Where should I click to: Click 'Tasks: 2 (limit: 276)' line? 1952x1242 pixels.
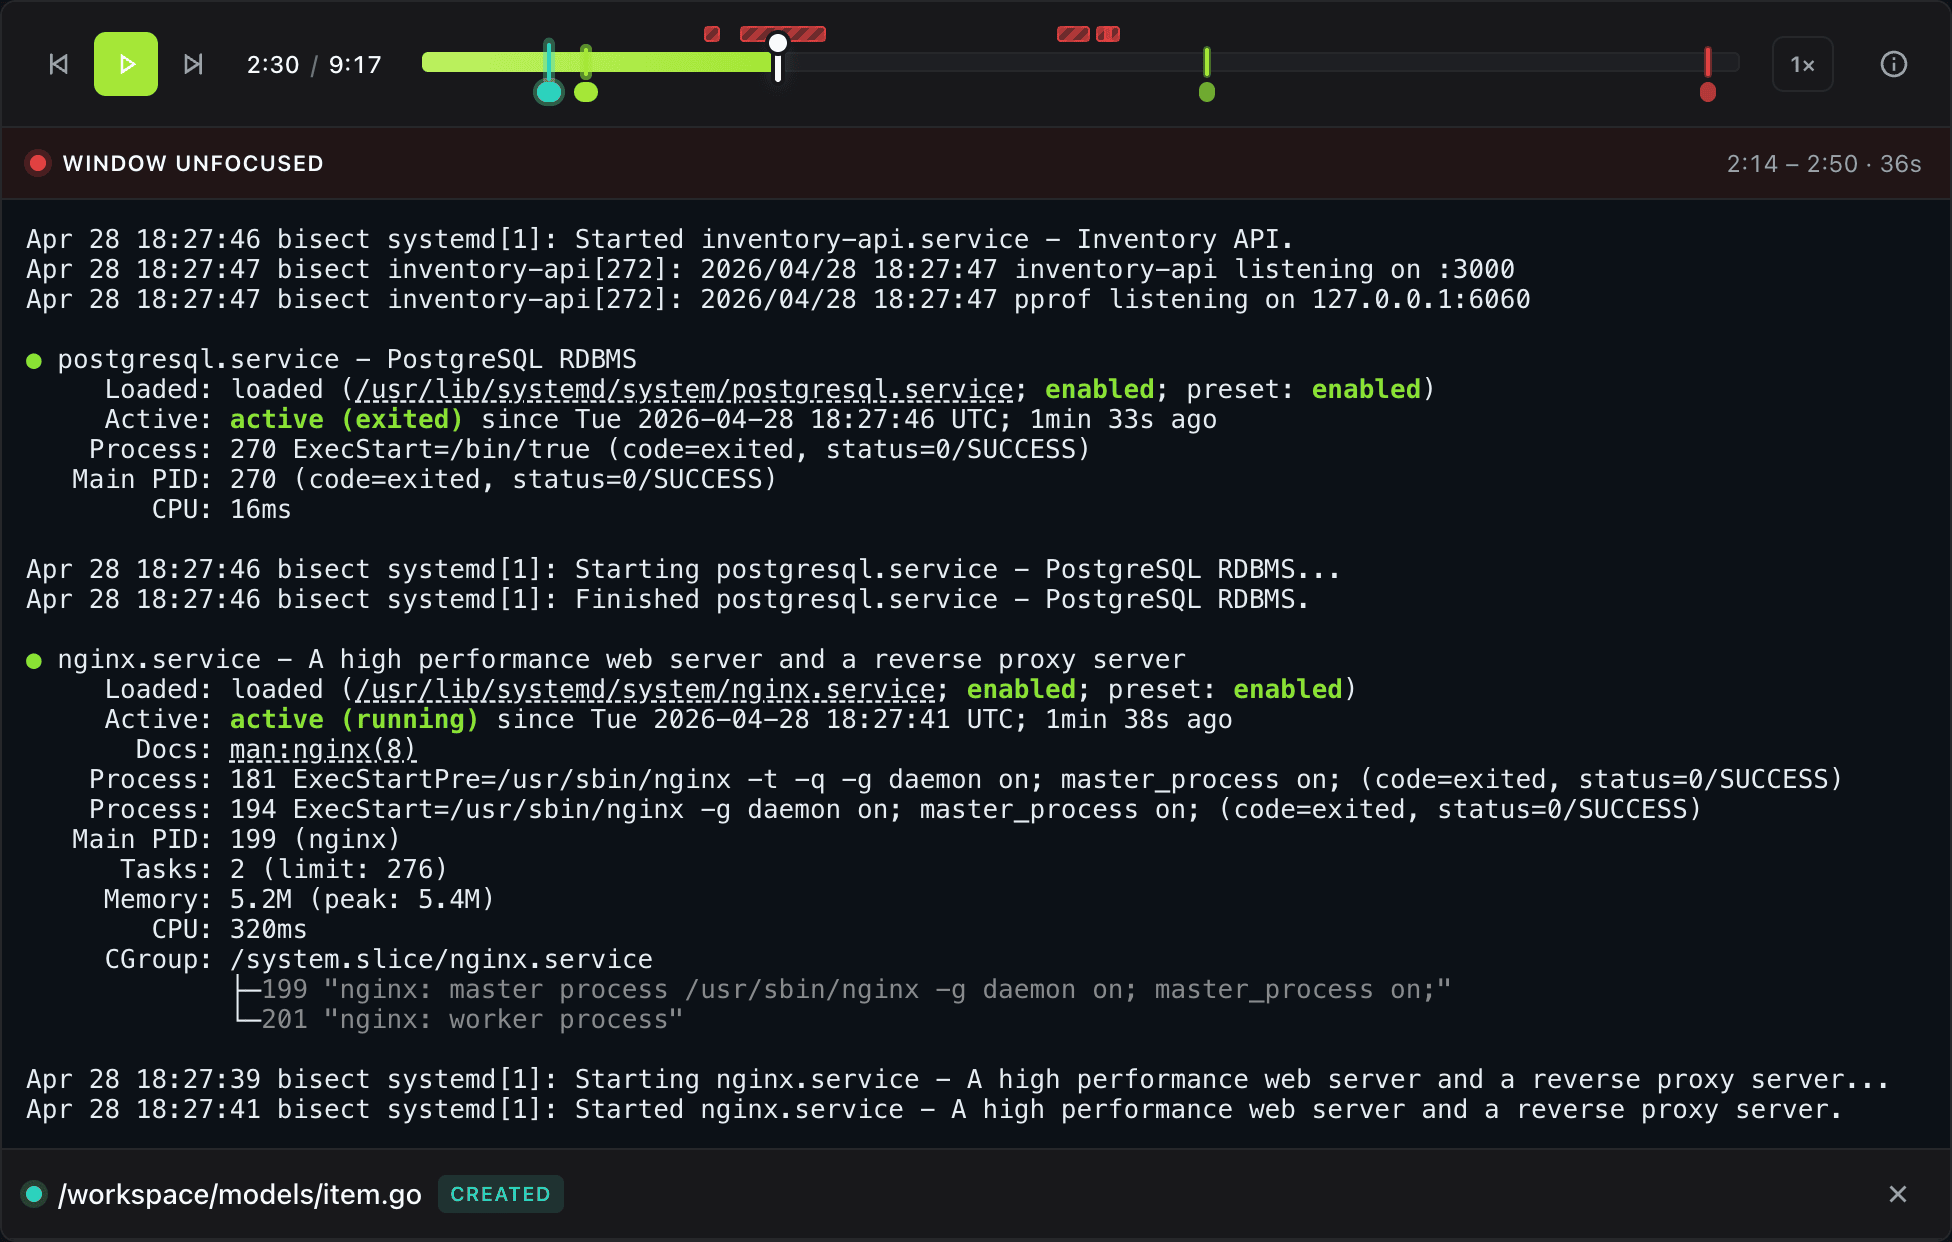tap(284, 869)
